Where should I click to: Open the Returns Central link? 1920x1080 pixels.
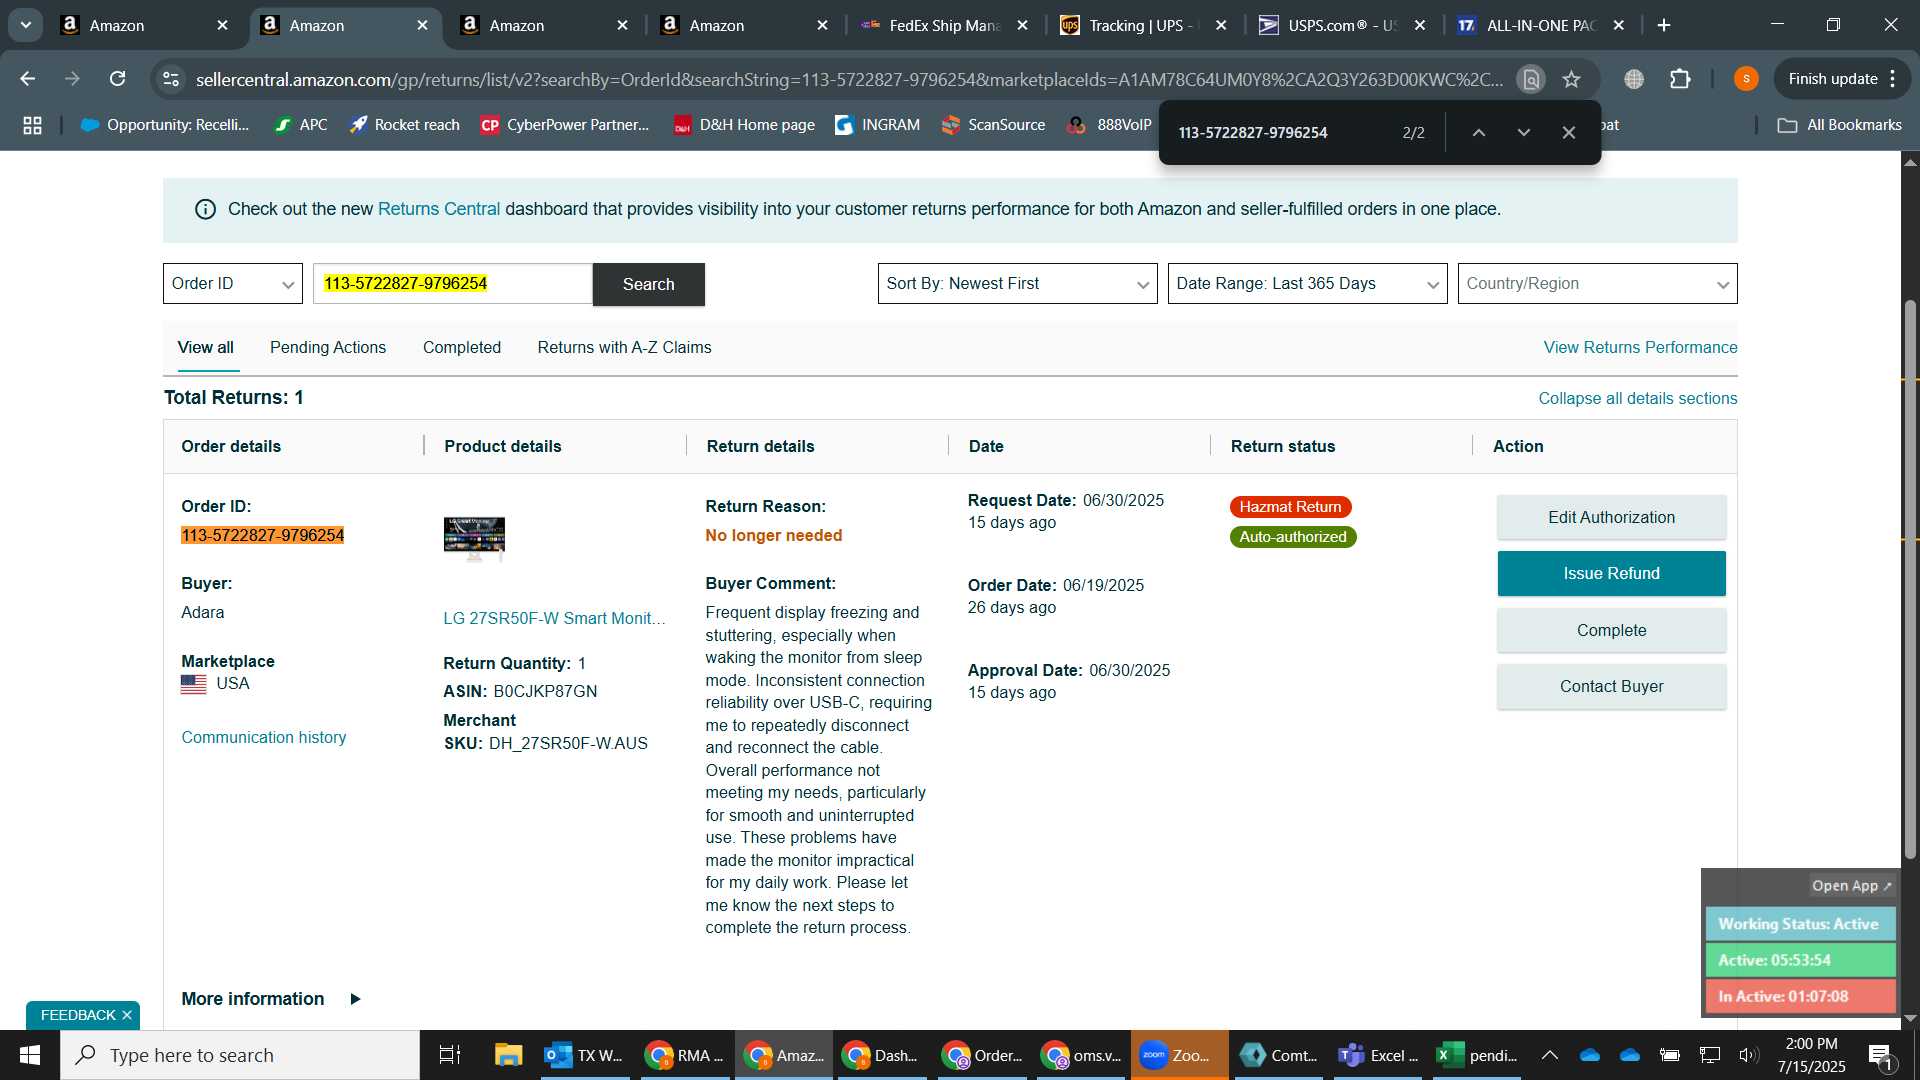pos(438,209)
